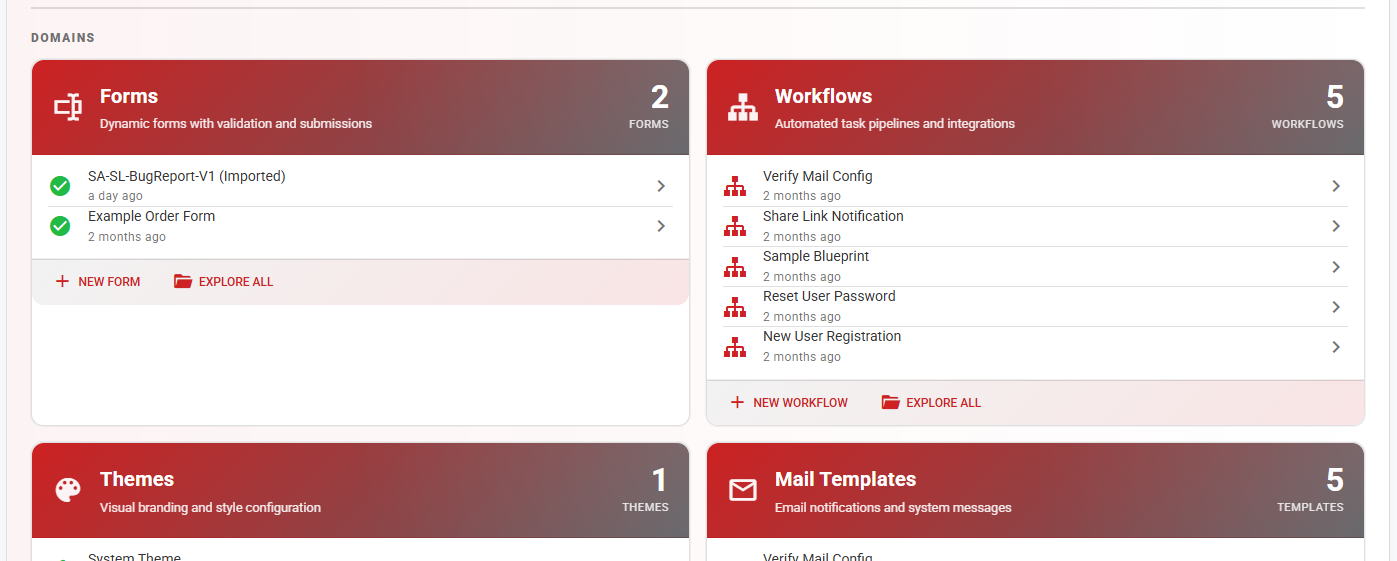Open chevron for Sample Blueprint

tap(1336, 266)
